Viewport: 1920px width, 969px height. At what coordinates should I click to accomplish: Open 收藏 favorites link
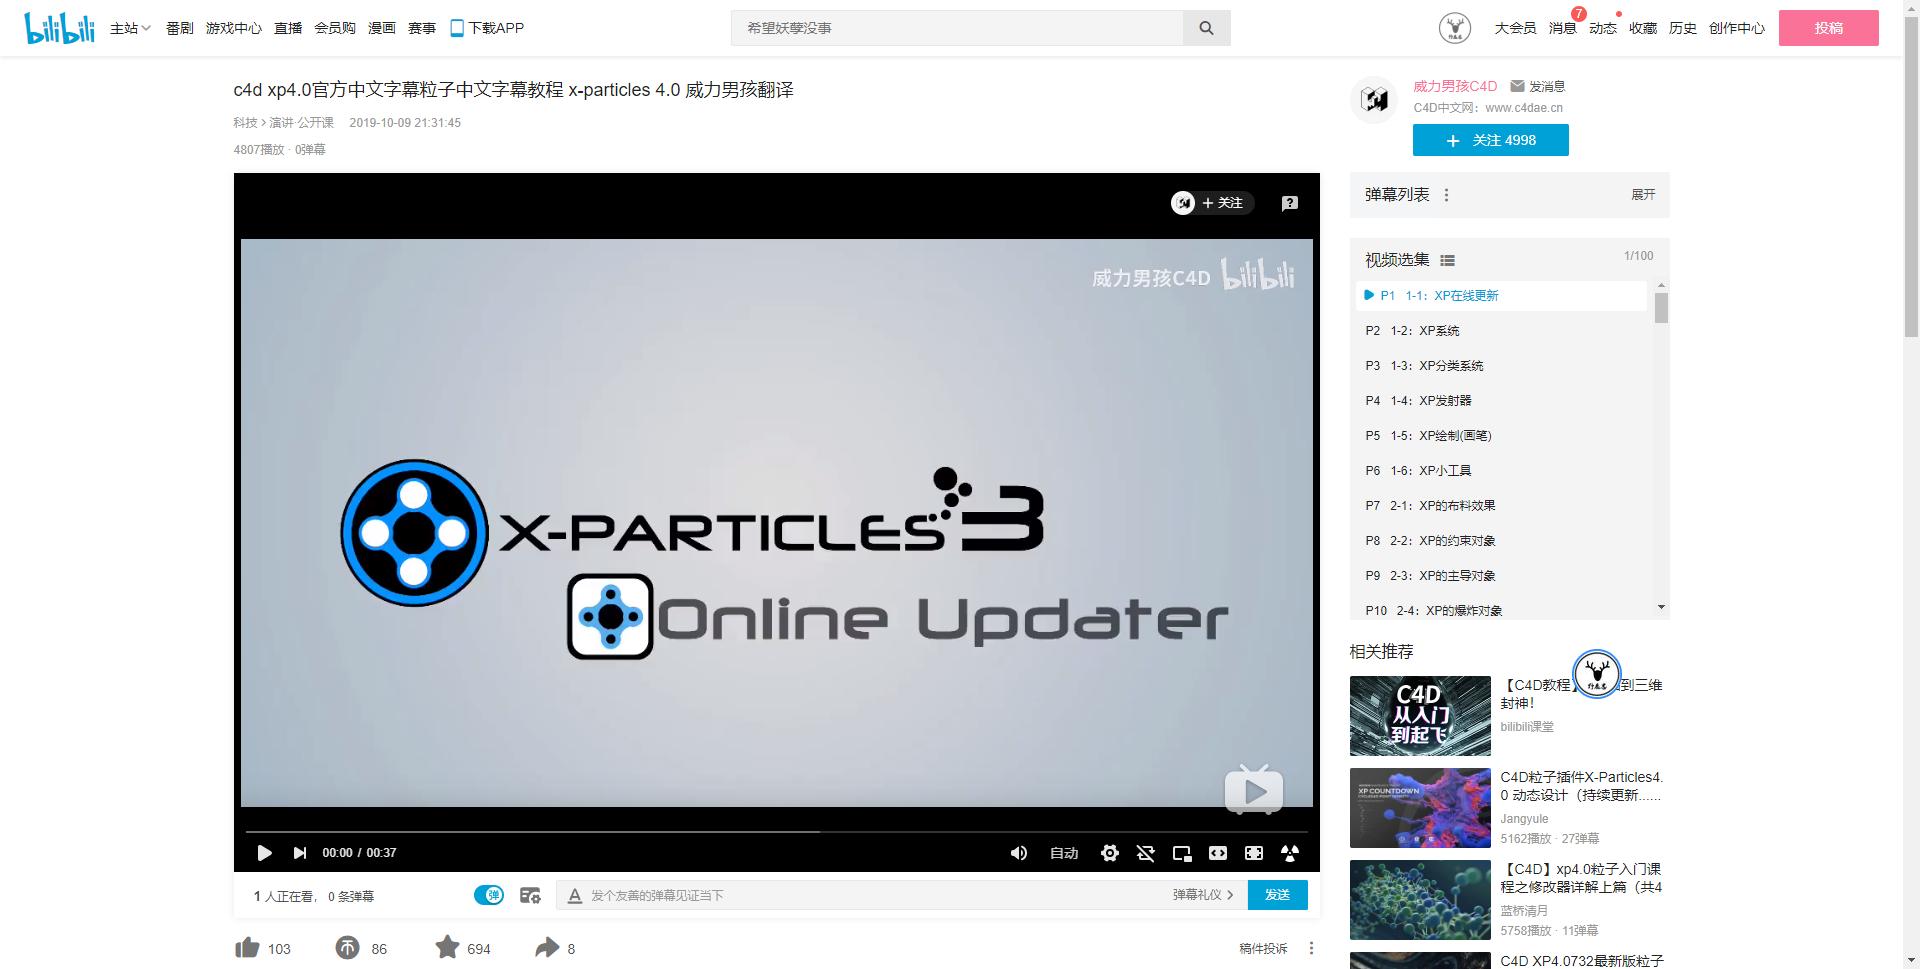(x=1642, y=28)
